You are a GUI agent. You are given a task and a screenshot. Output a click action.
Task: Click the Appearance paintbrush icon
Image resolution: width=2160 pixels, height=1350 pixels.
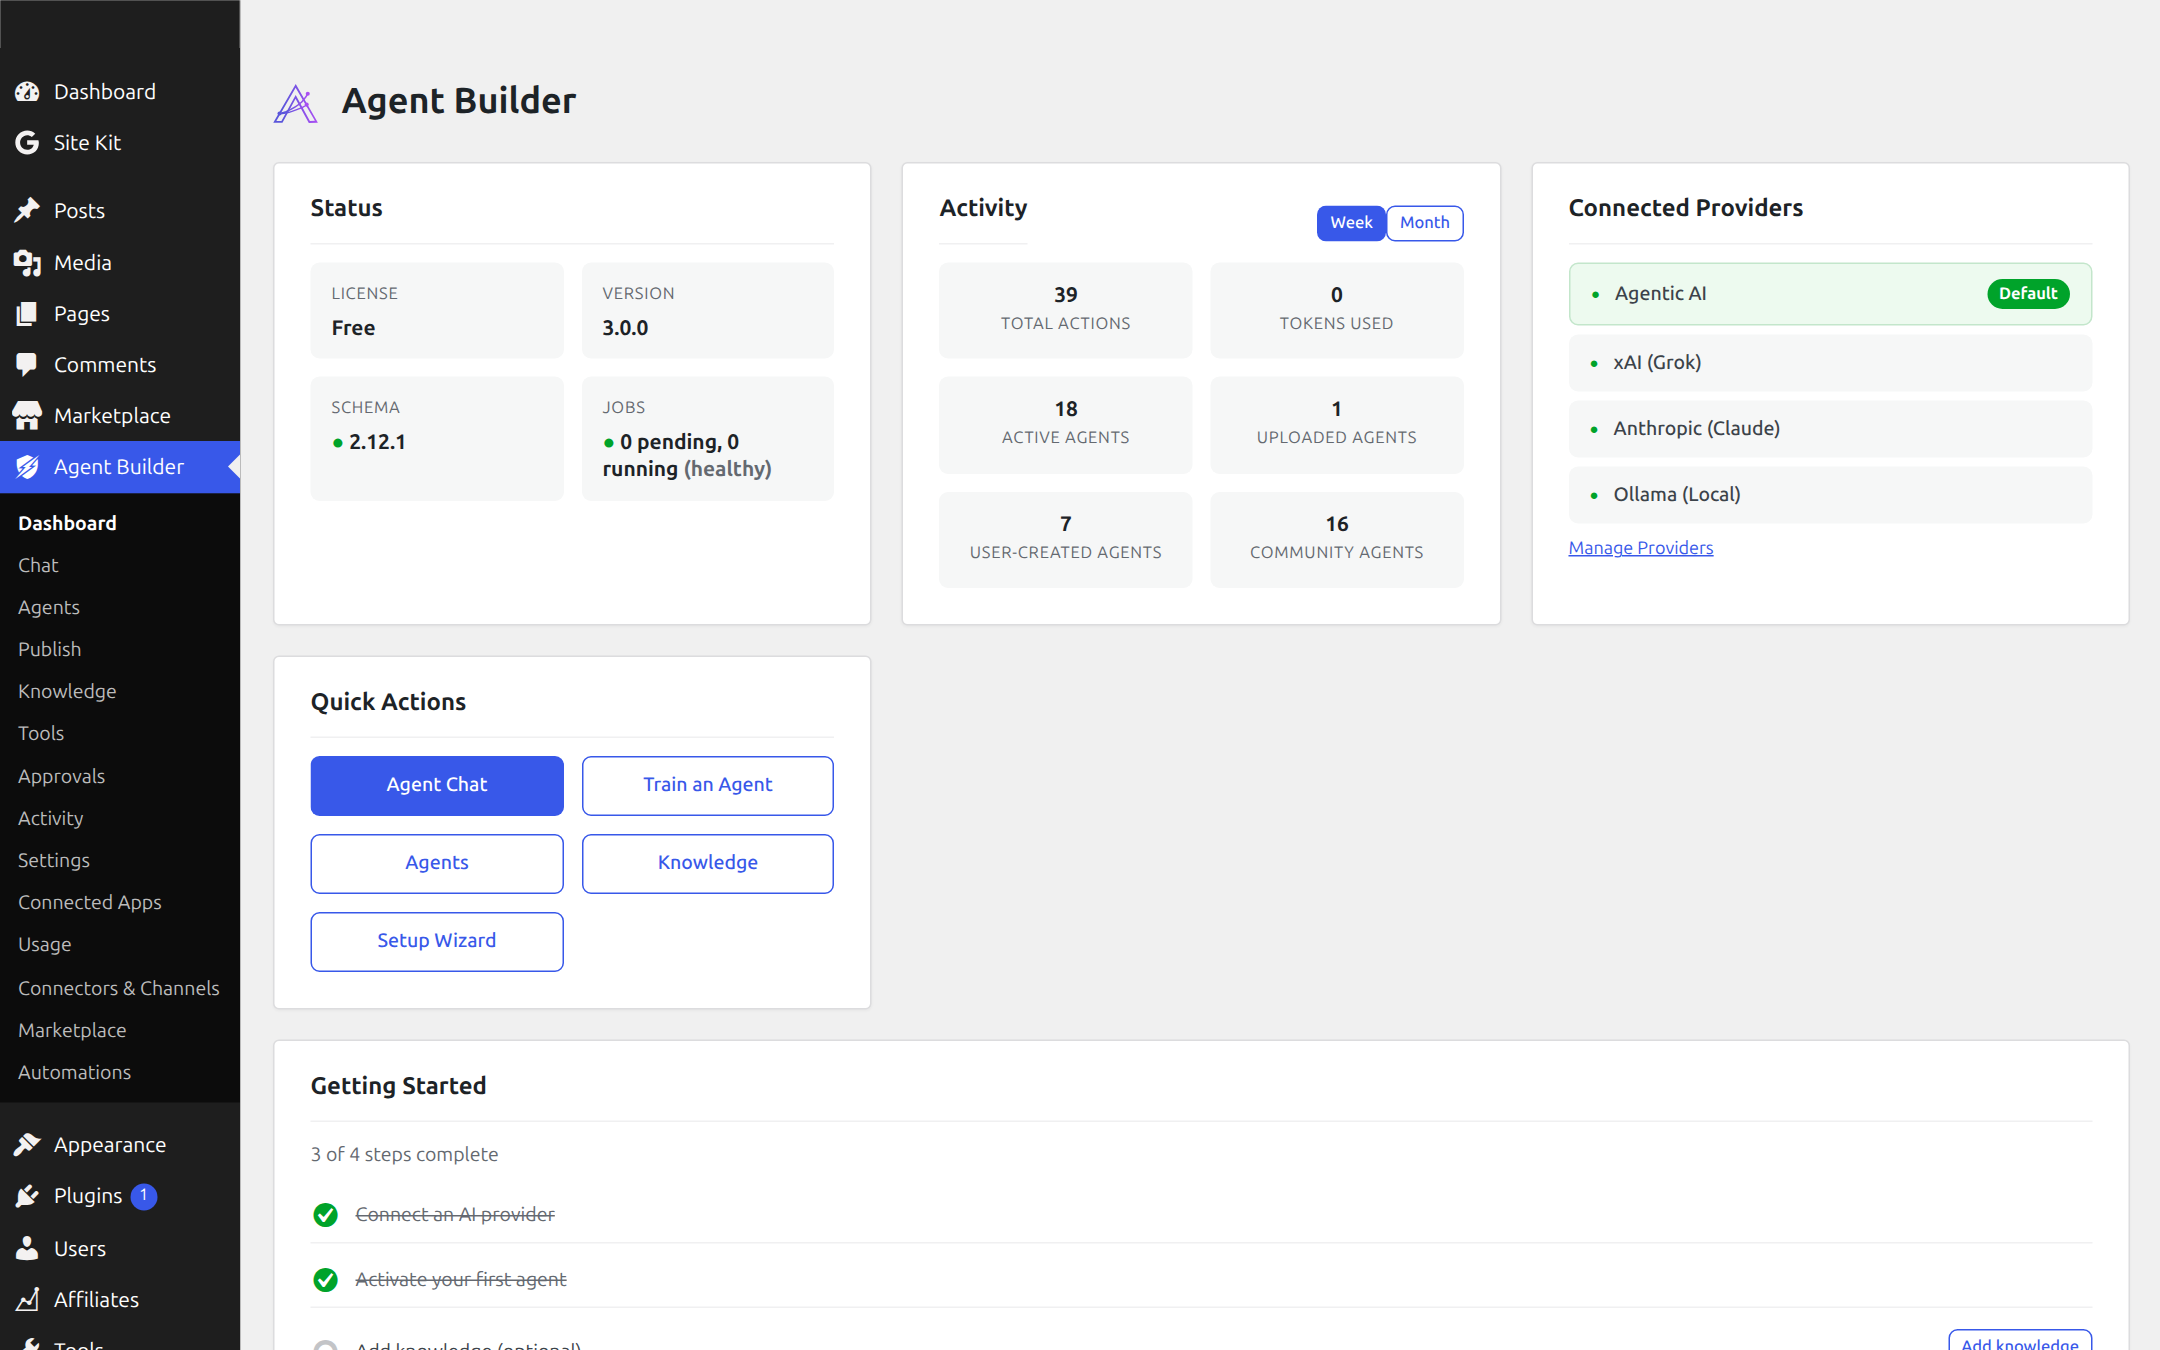27,1145
